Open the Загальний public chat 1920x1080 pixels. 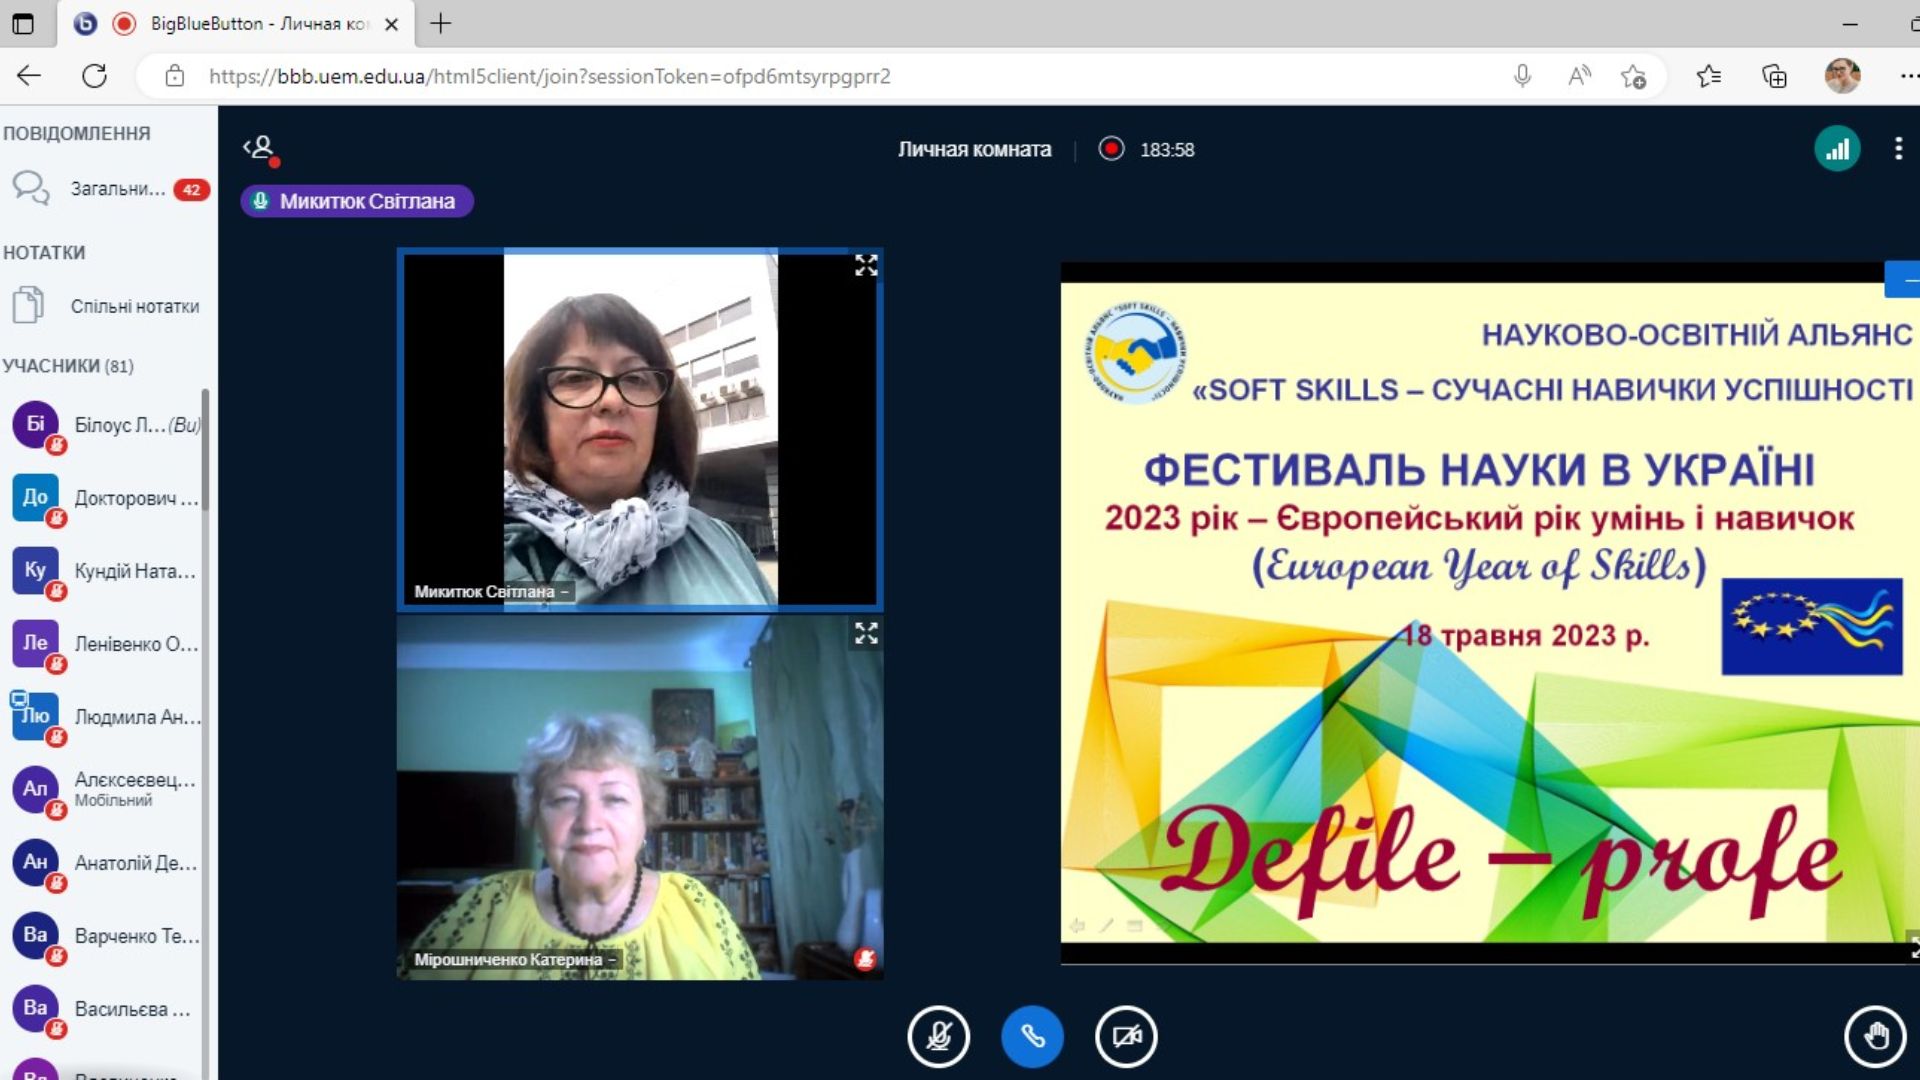[x=108, y=188]
